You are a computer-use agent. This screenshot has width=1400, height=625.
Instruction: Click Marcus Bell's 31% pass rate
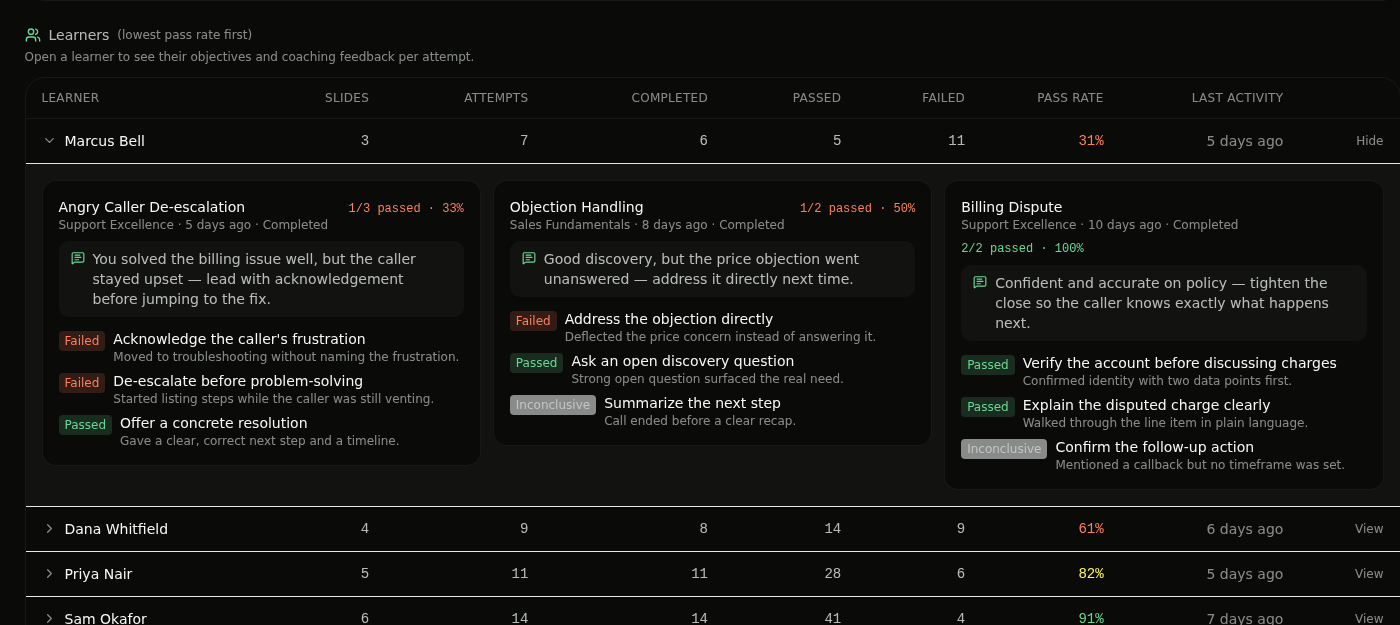1091,141
